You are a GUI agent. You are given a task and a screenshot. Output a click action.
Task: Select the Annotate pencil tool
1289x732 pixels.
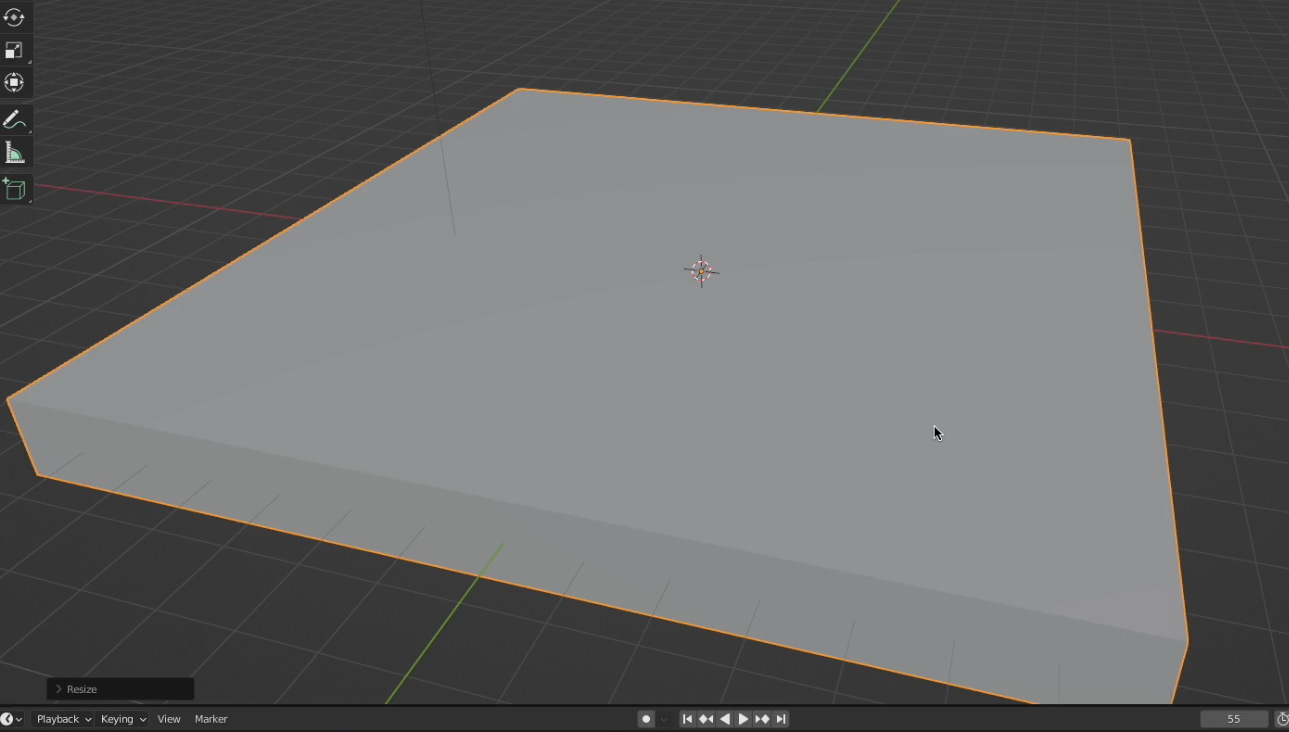coord(14,120)
